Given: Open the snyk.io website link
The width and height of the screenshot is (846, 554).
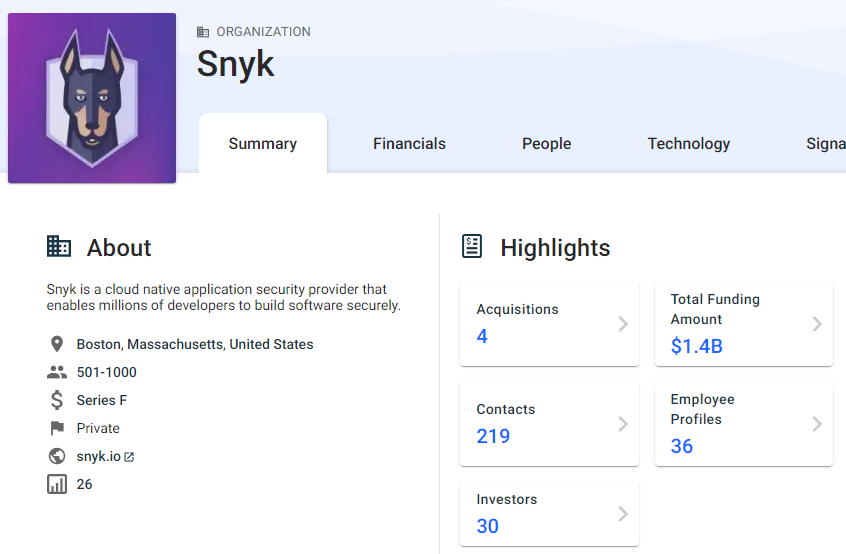Looking at the screenshot, I should pyautogui.click(x=99, y=456).
